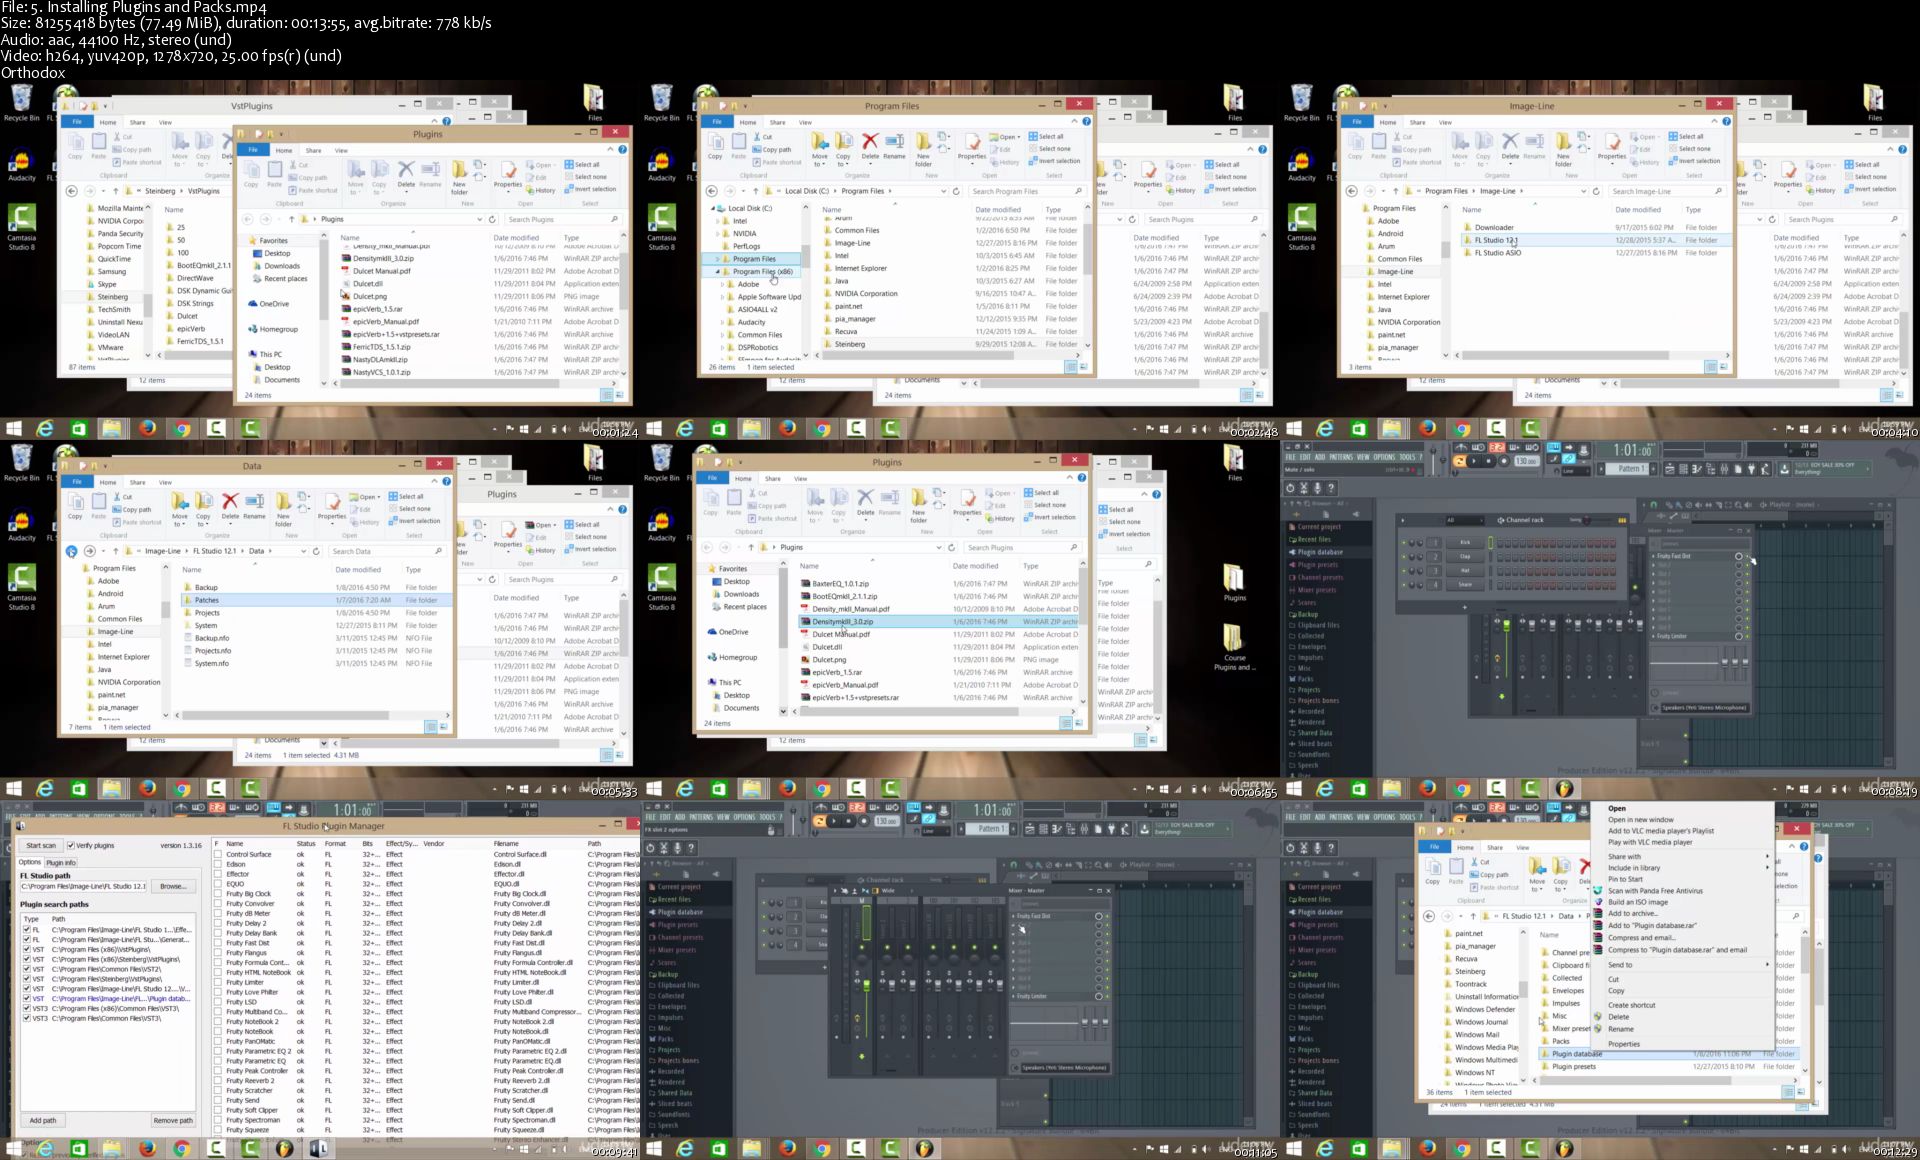Choose Pin to Start from context menu
Screen dimensions: 1920x1160
[1625, 880]
